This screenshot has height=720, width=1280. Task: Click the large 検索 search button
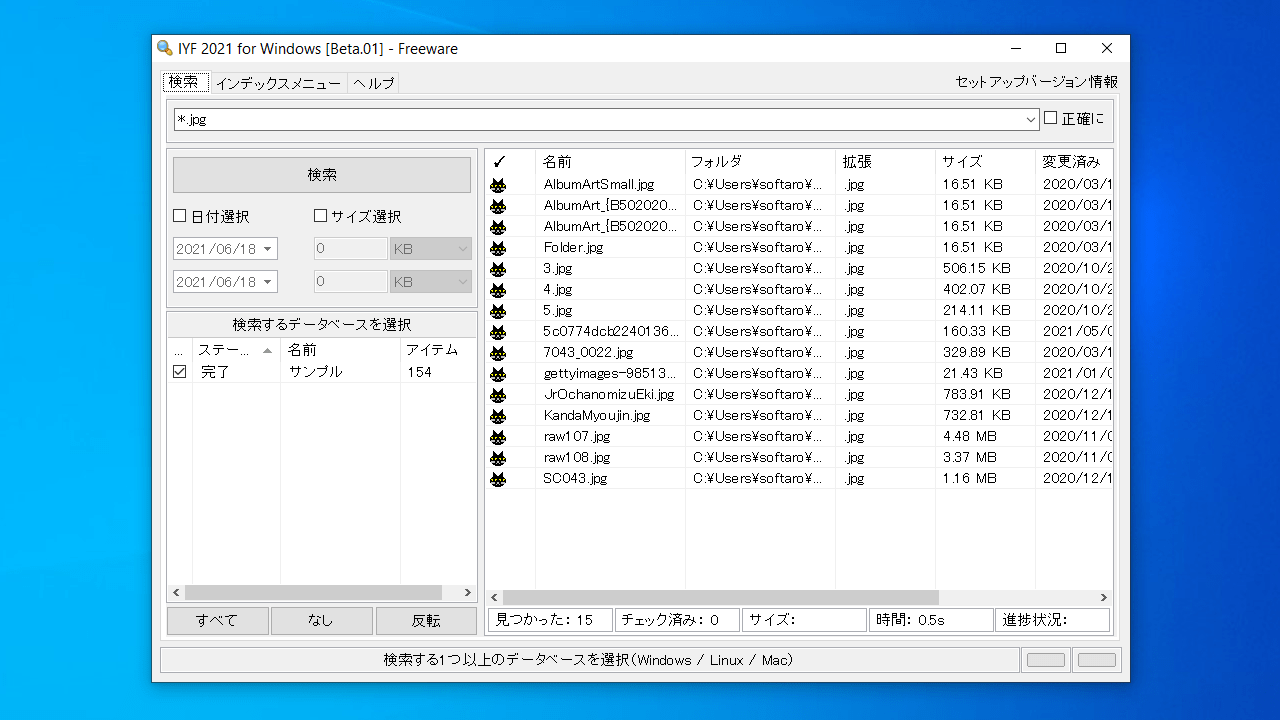pos(322,175)
